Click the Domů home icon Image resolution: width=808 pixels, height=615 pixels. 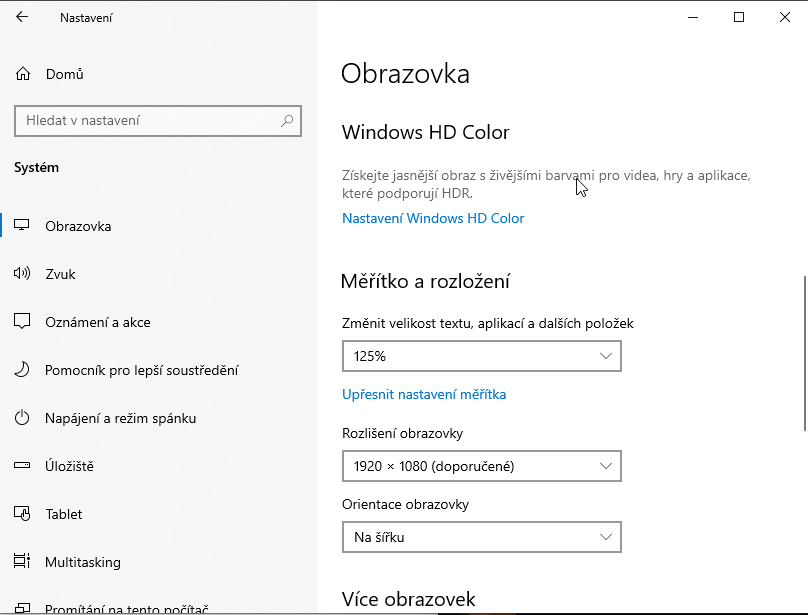click(23, 74)
